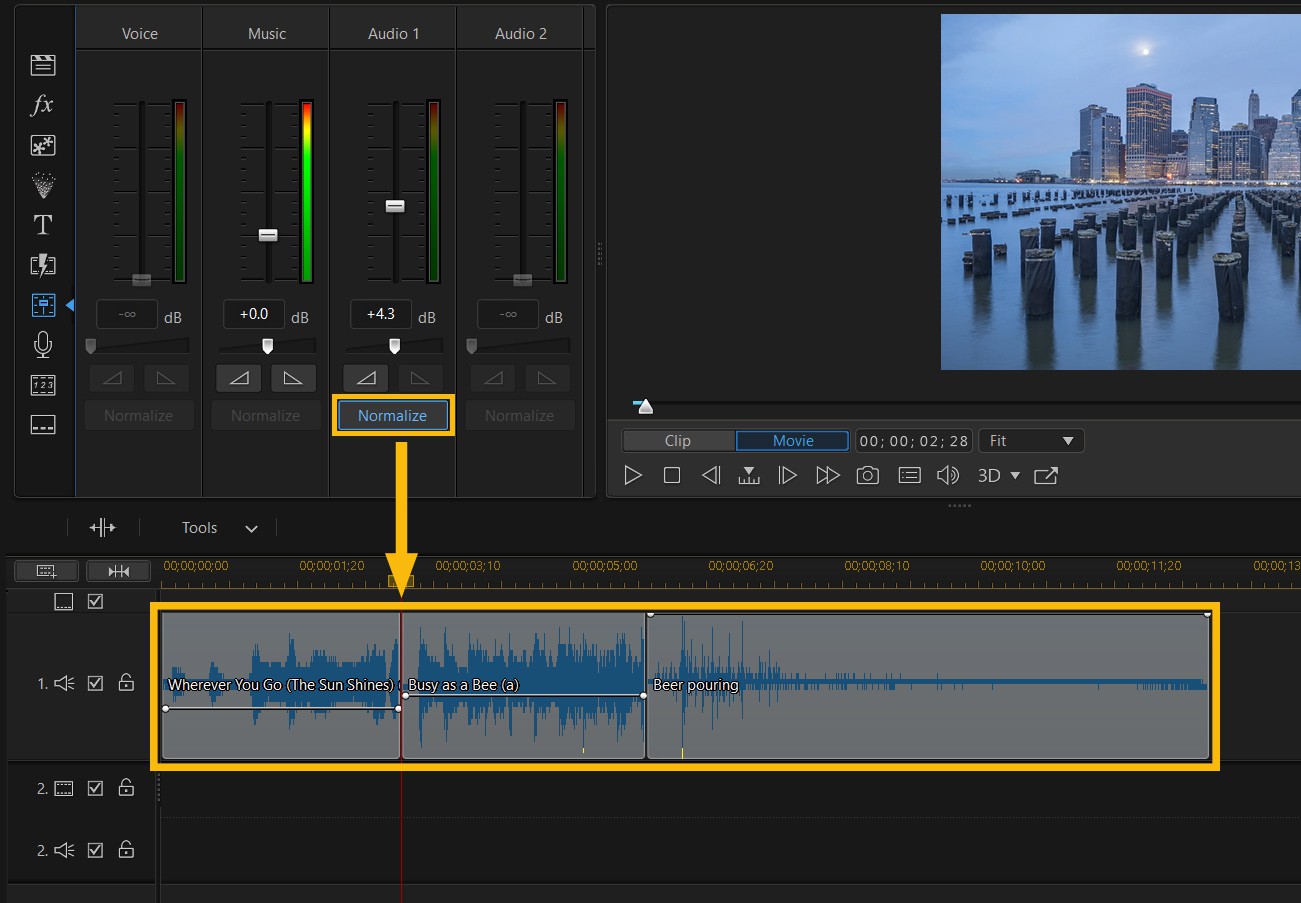Take a snapshot of the preview frame
The width and height of the screenshot is (1301, 903).
tap(867, 475)
